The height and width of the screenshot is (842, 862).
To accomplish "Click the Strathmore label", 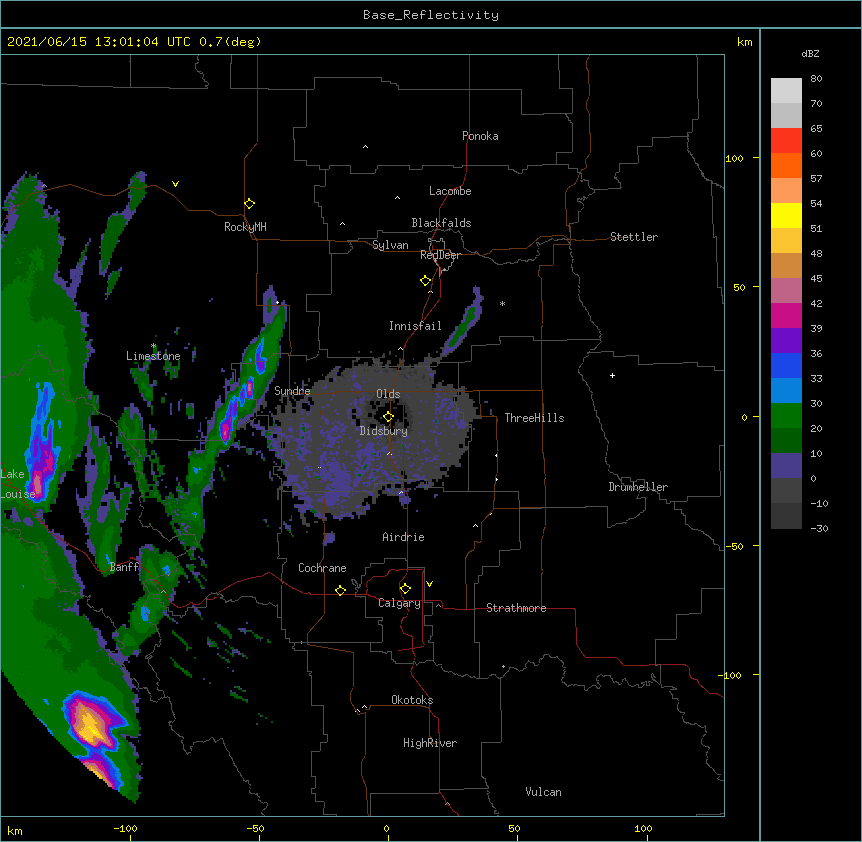I will (516, 608).
